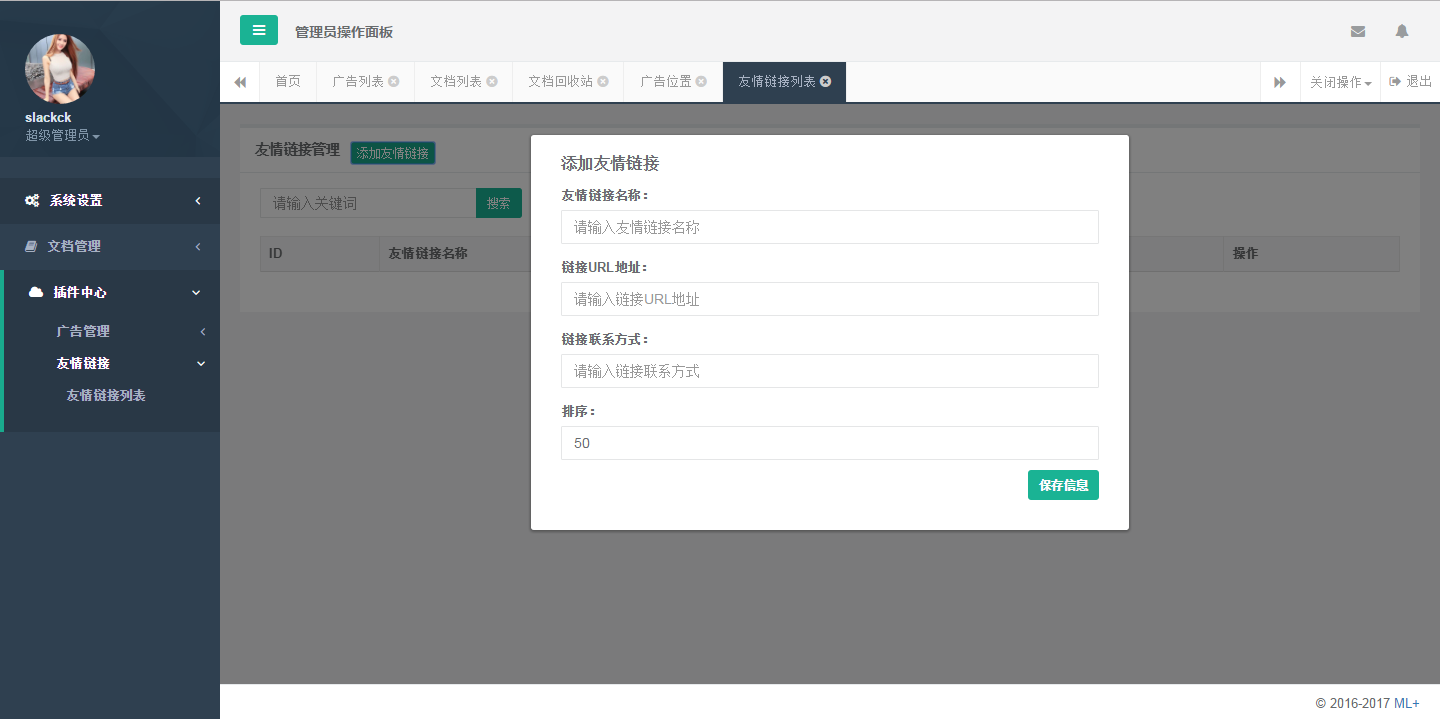Click the 保存信息 button
This screenshot has width=1440, height=719.
click(x=1063, y=485)
